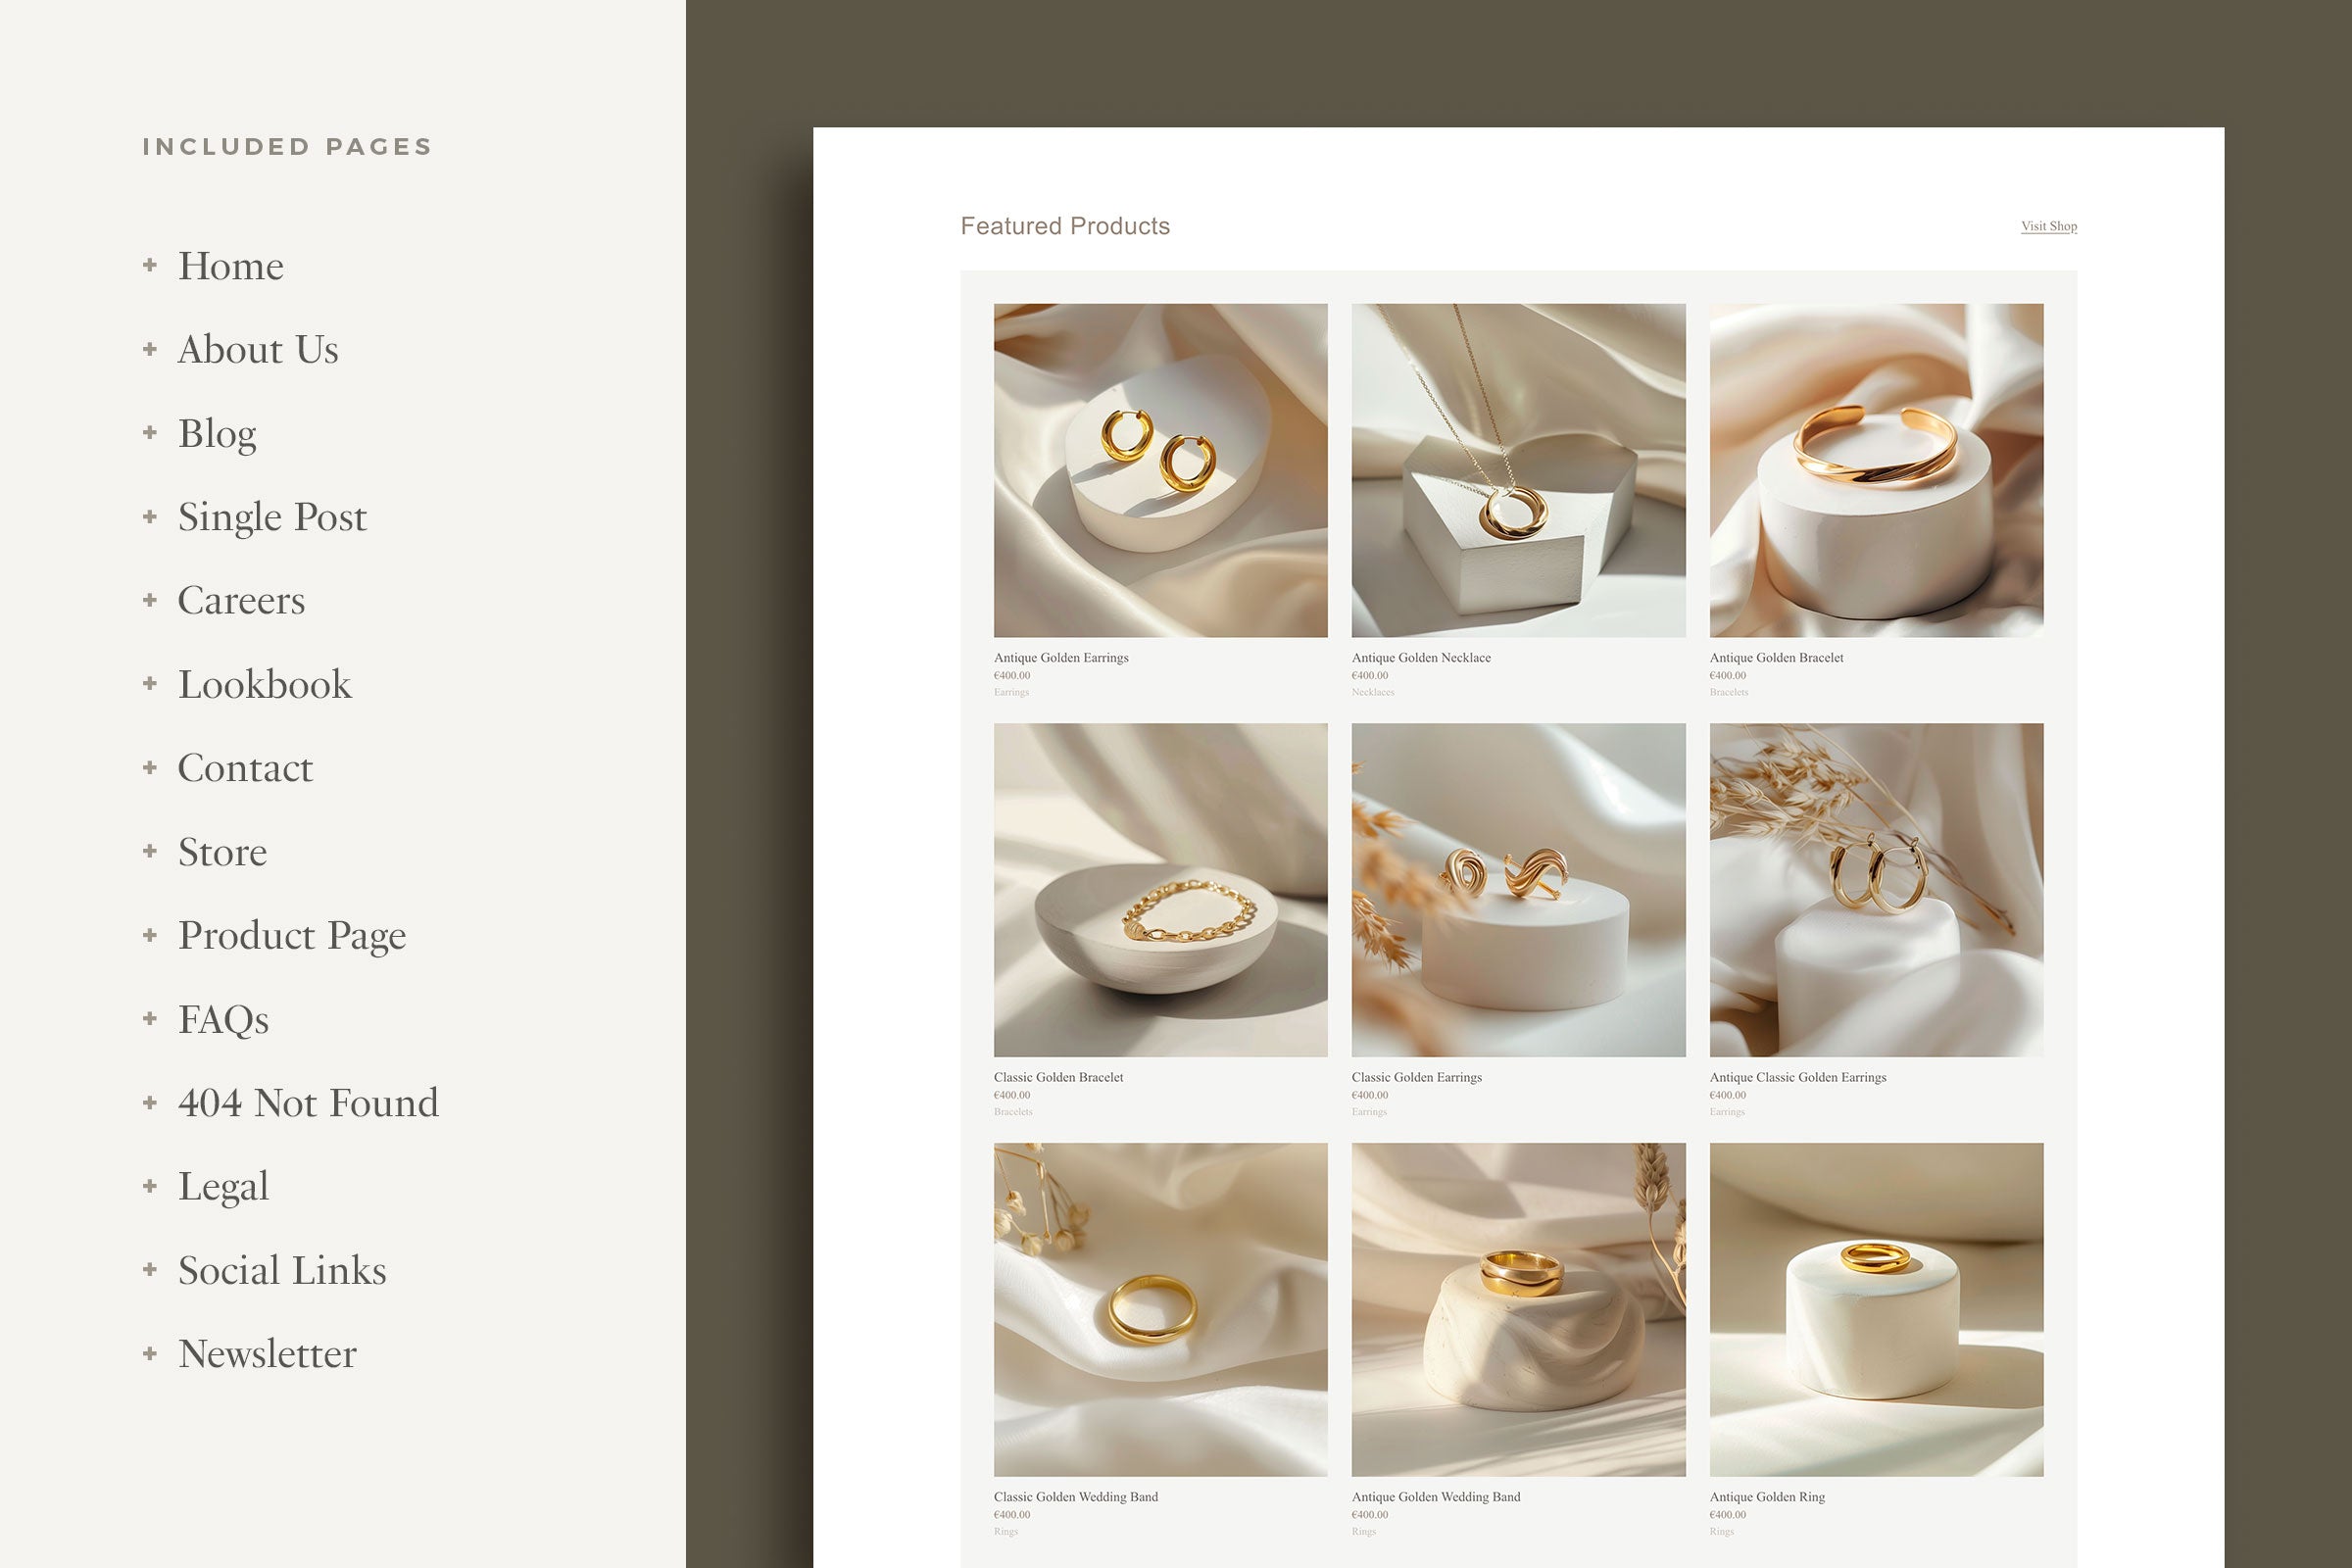Click plus icon beside Store
This screenshot has height=1568, width=2352.
pyautogui.click(x=150, y=851)
